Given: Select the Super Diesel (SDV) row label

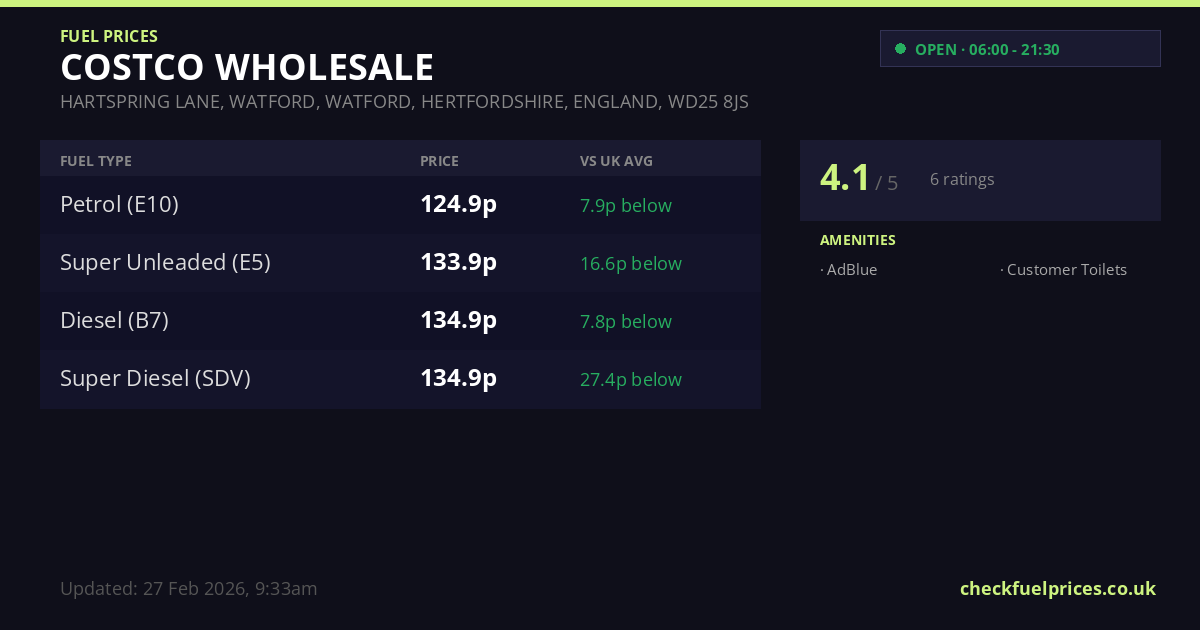Looking at the screenshot, I should coord(155,379).
